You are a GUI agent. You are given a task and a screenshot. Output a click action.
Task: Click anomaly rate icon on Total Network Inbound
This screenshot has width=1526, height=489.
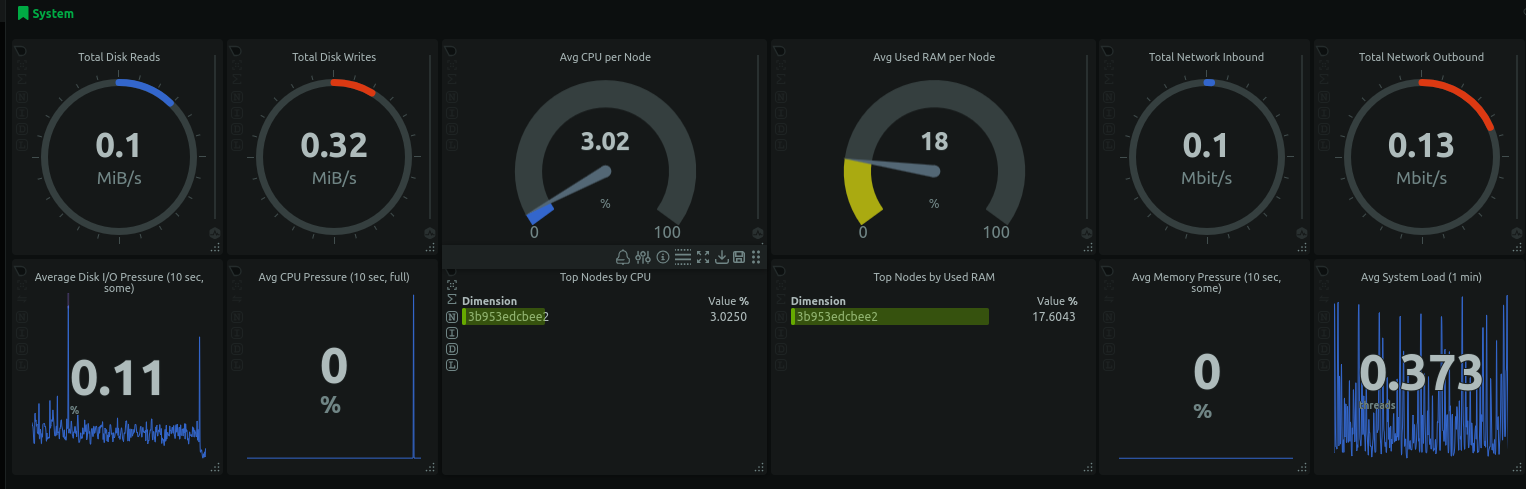coord(1302,232)
